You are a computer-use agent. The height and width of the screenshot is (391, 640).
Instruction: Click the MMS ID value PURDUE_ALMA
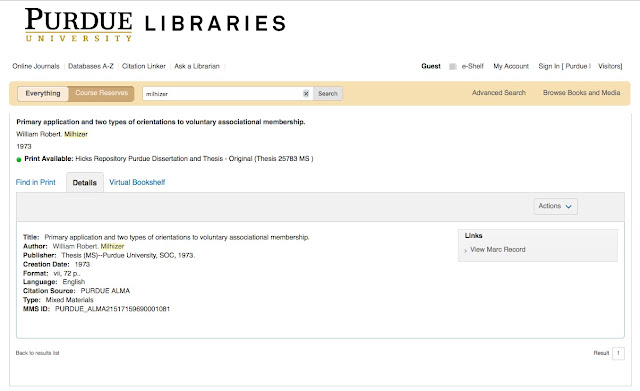click(112, 309)
